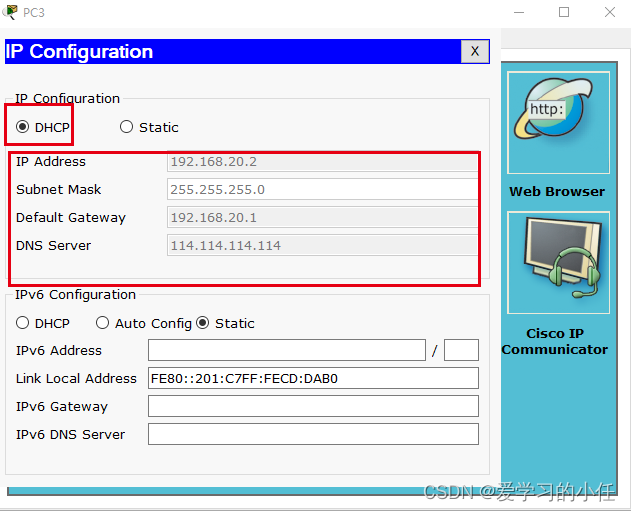Click the Cisco IP Communicator label
The image size is (631, 511).
[555, 341]
